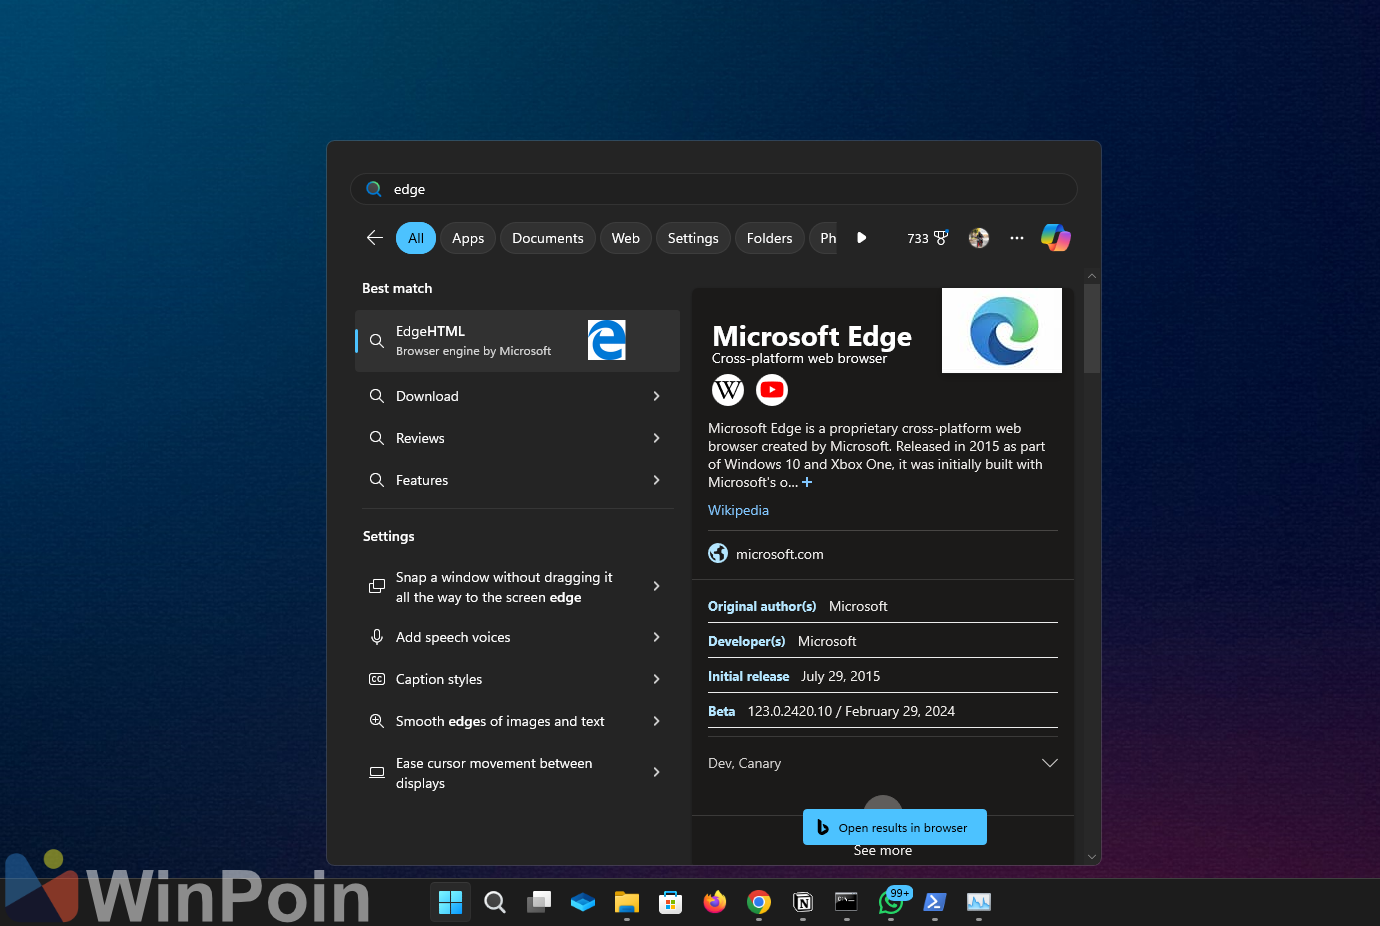Follow the Wikipedia text link
Image resolution: width=1380 pixels, height=926 pixels.
click(738, 510)
